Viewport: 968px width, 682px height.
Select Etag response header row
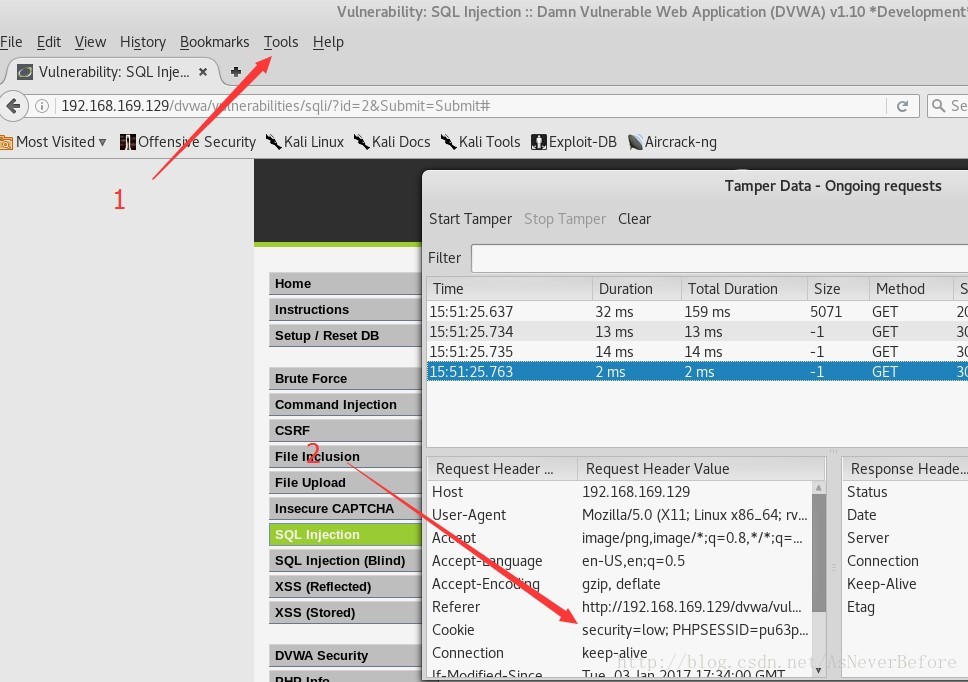[906, 607]
